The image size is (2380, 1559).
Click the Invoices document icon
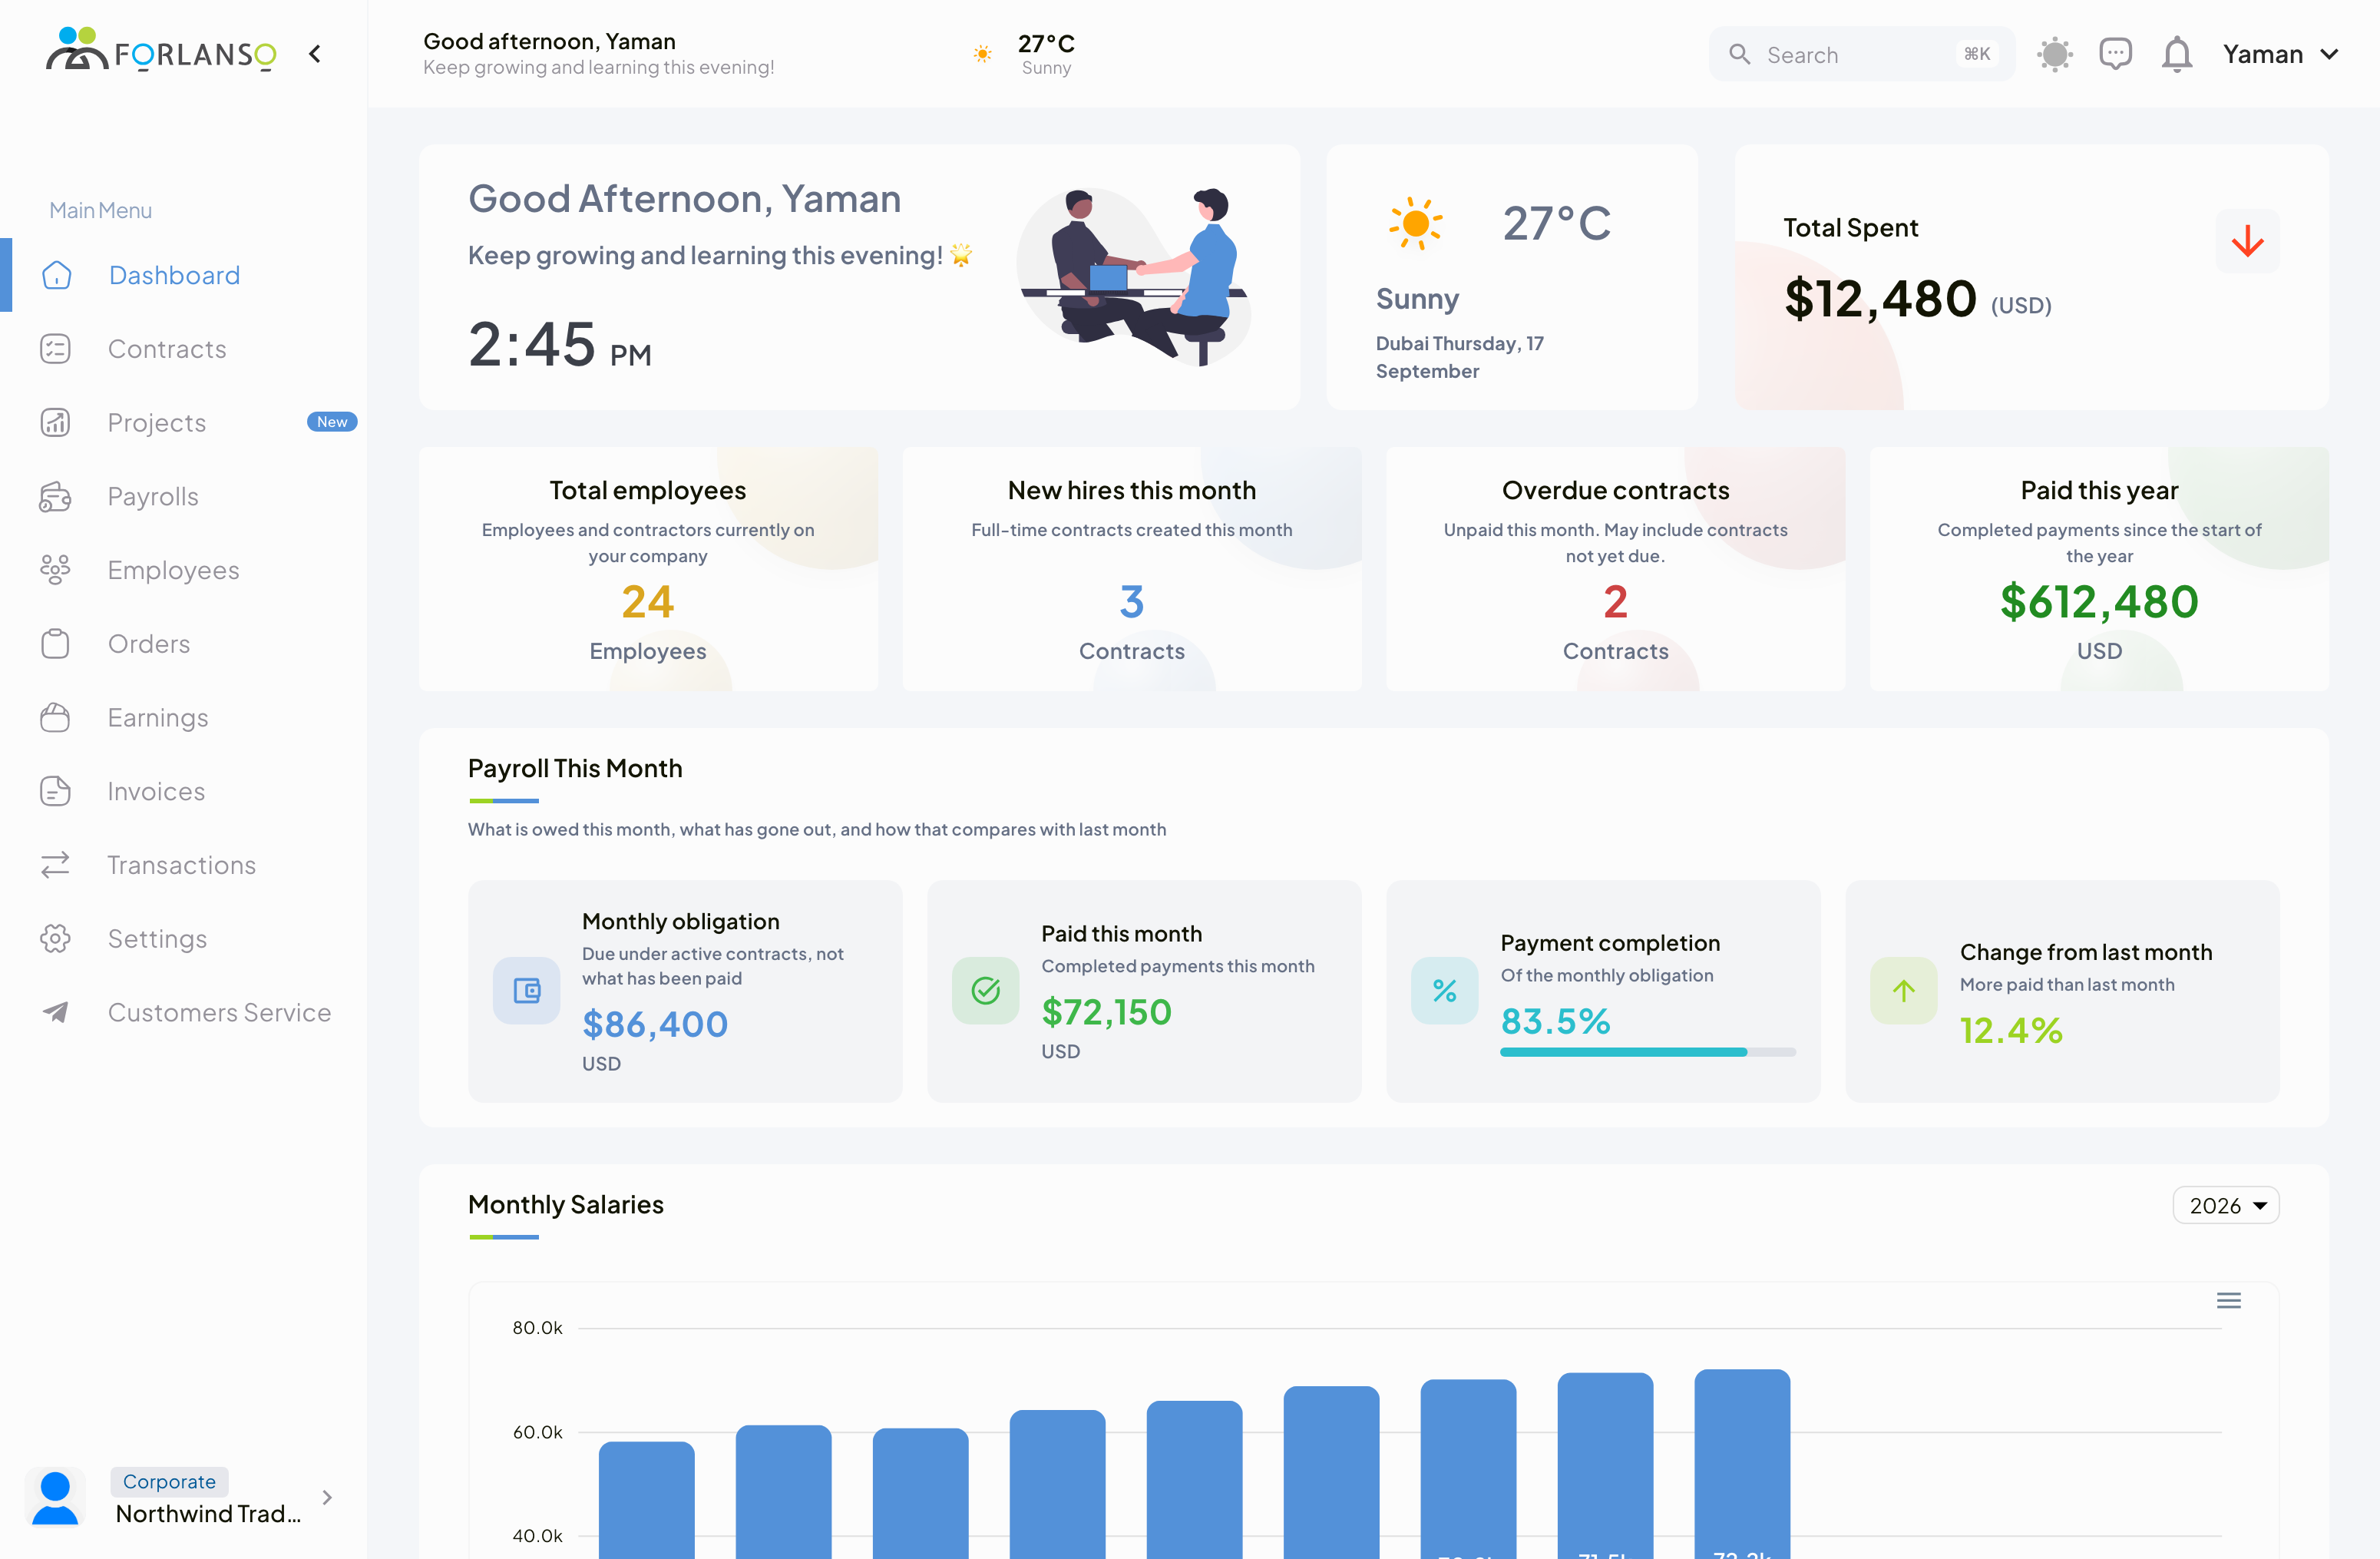pyautogui.click(x=55, y=791)
